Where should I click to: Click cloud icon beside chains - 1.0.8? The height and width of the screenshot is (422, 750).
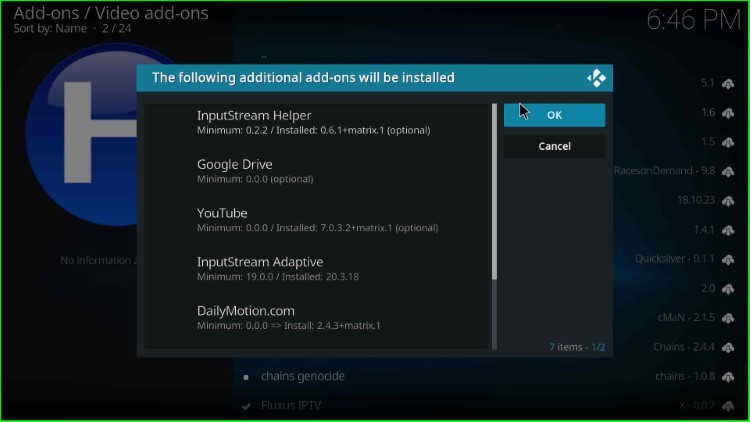coord(728,377)
